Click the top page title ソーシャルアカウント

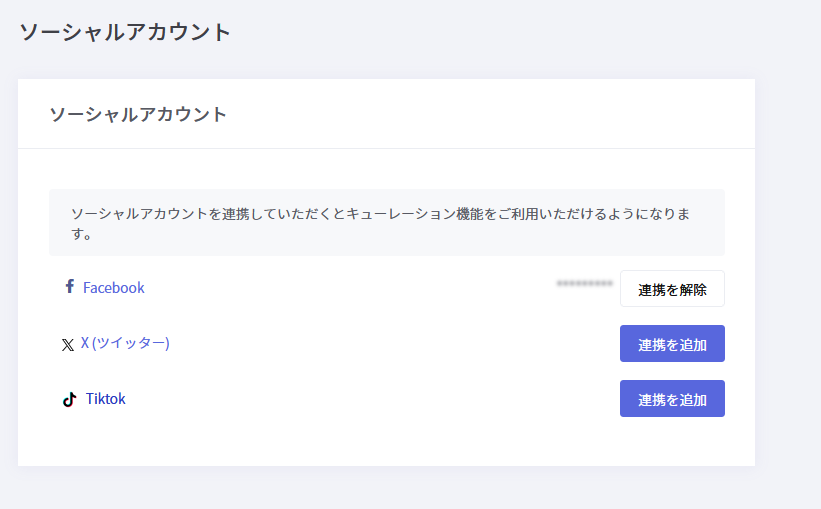(125, 32)
